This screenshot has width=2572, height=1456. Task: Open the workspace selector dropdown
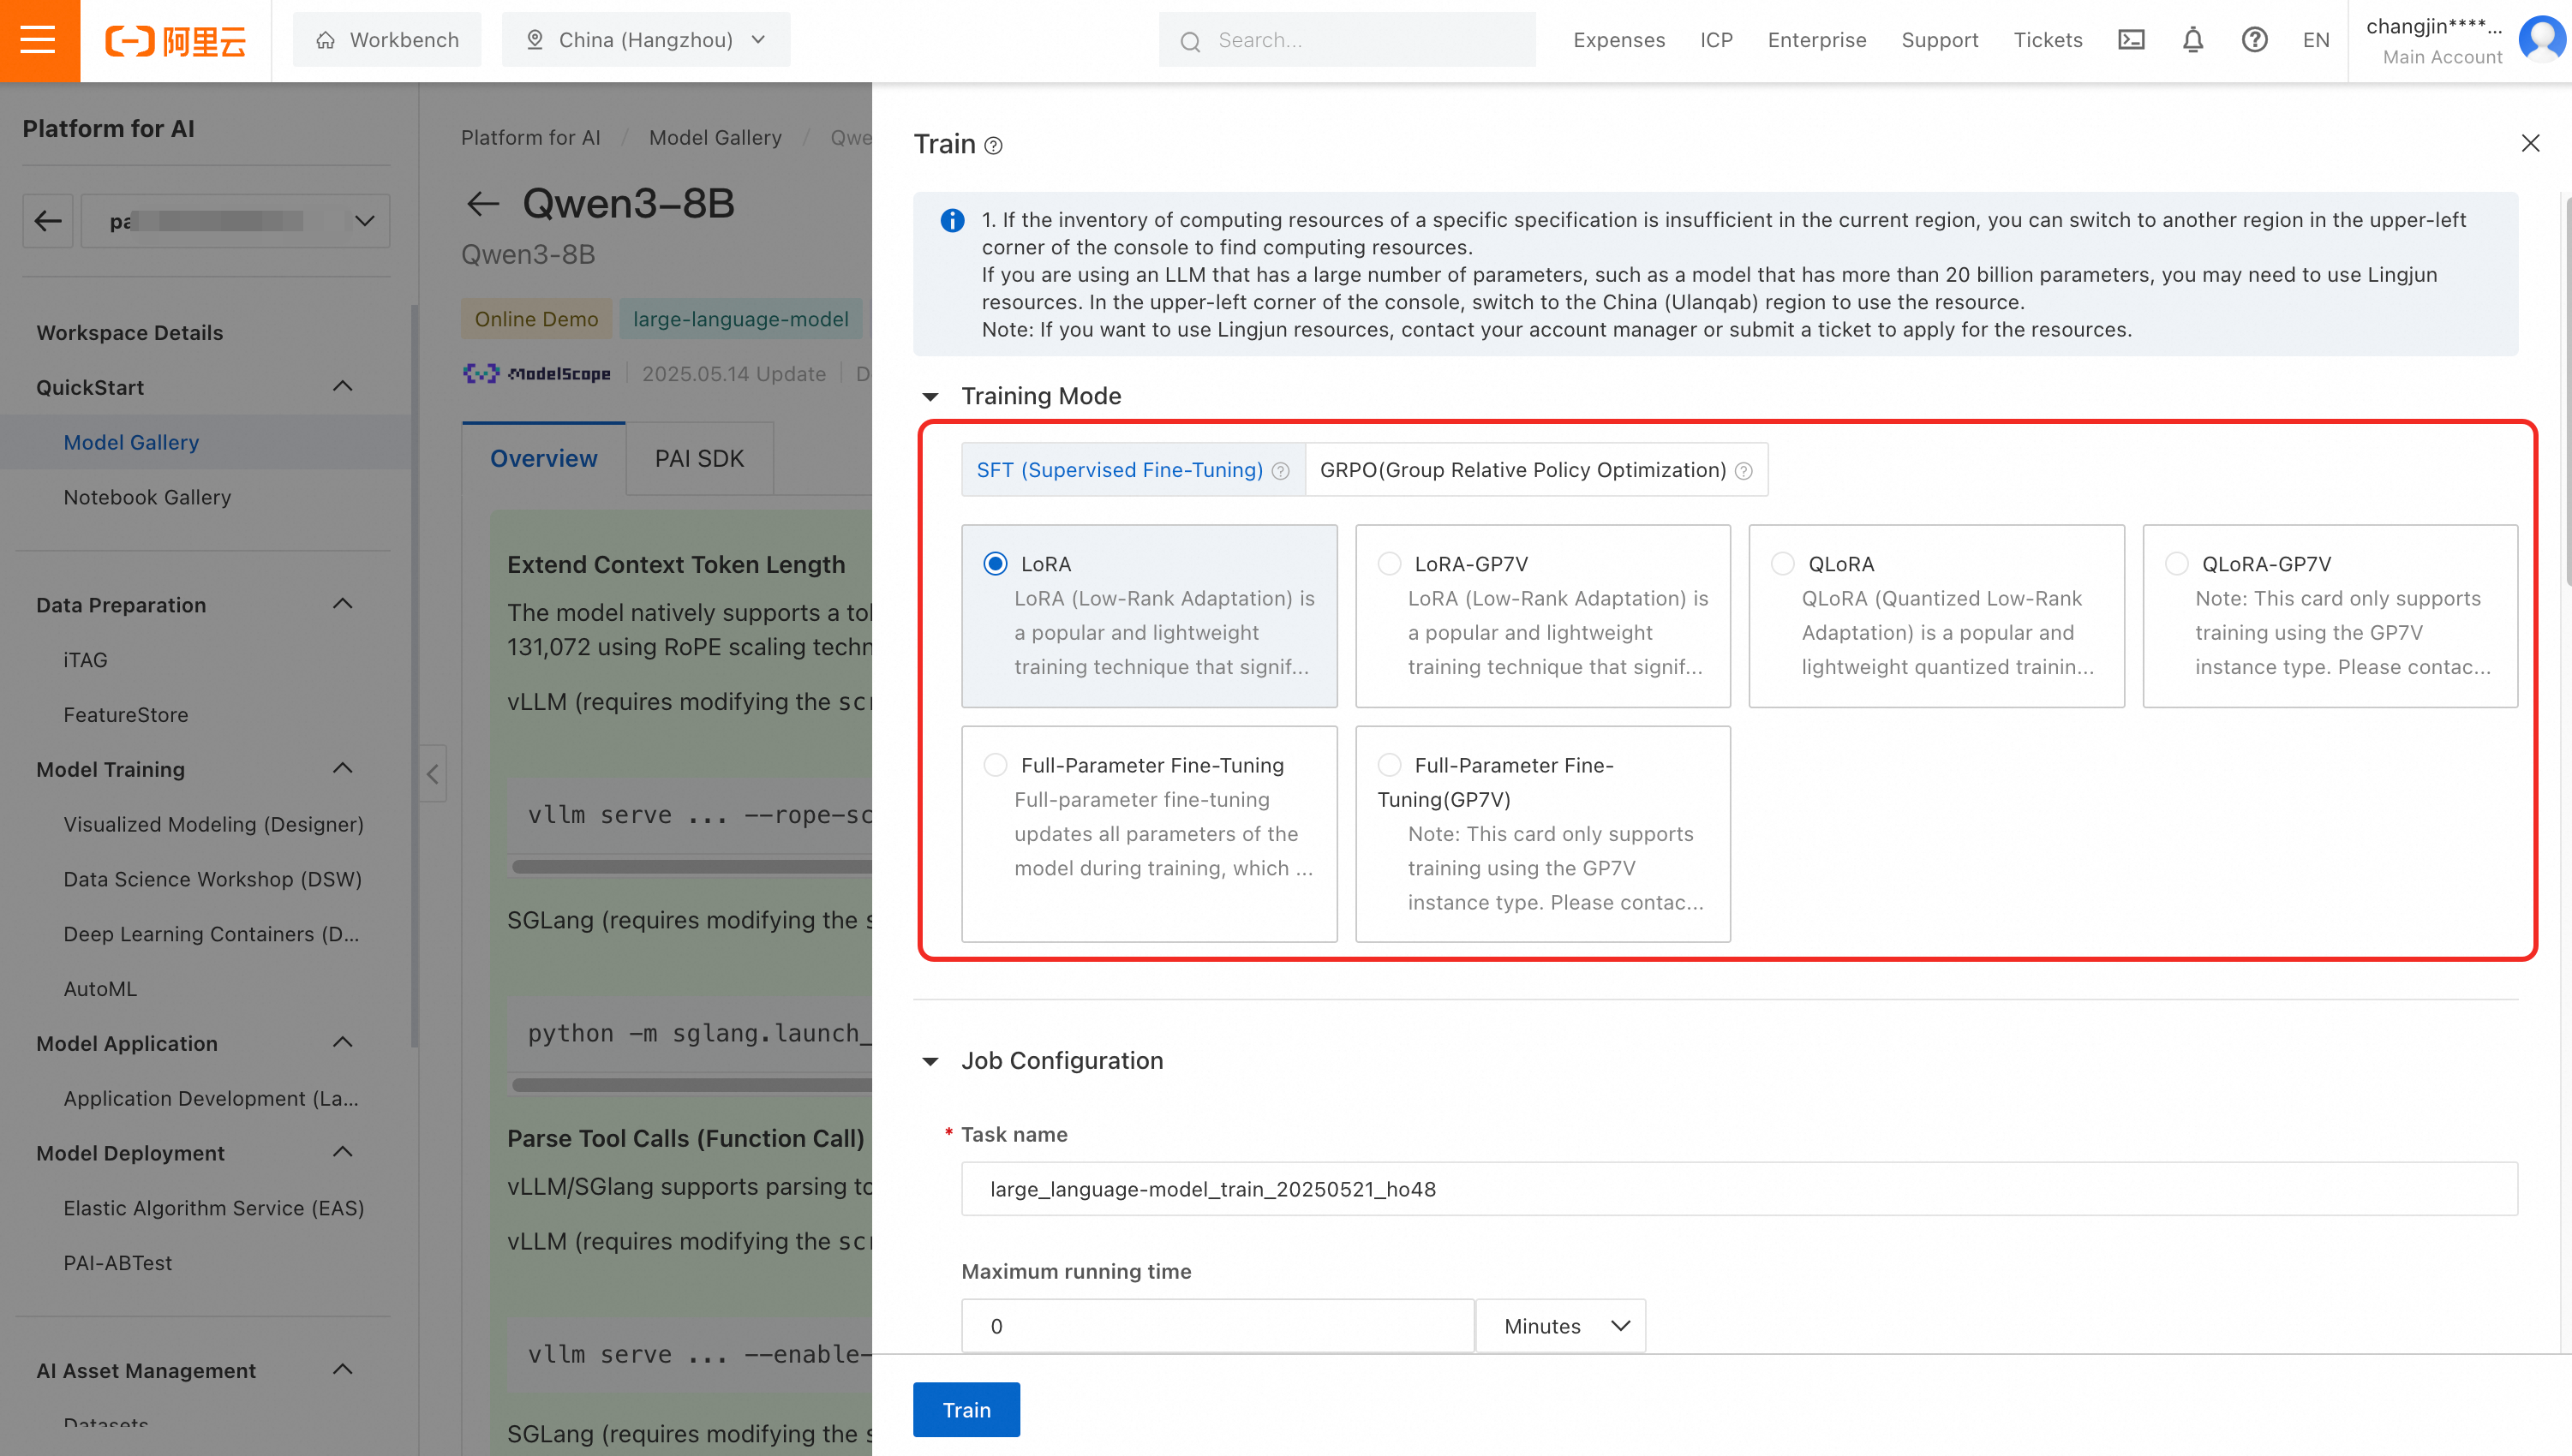click(236, 221)
